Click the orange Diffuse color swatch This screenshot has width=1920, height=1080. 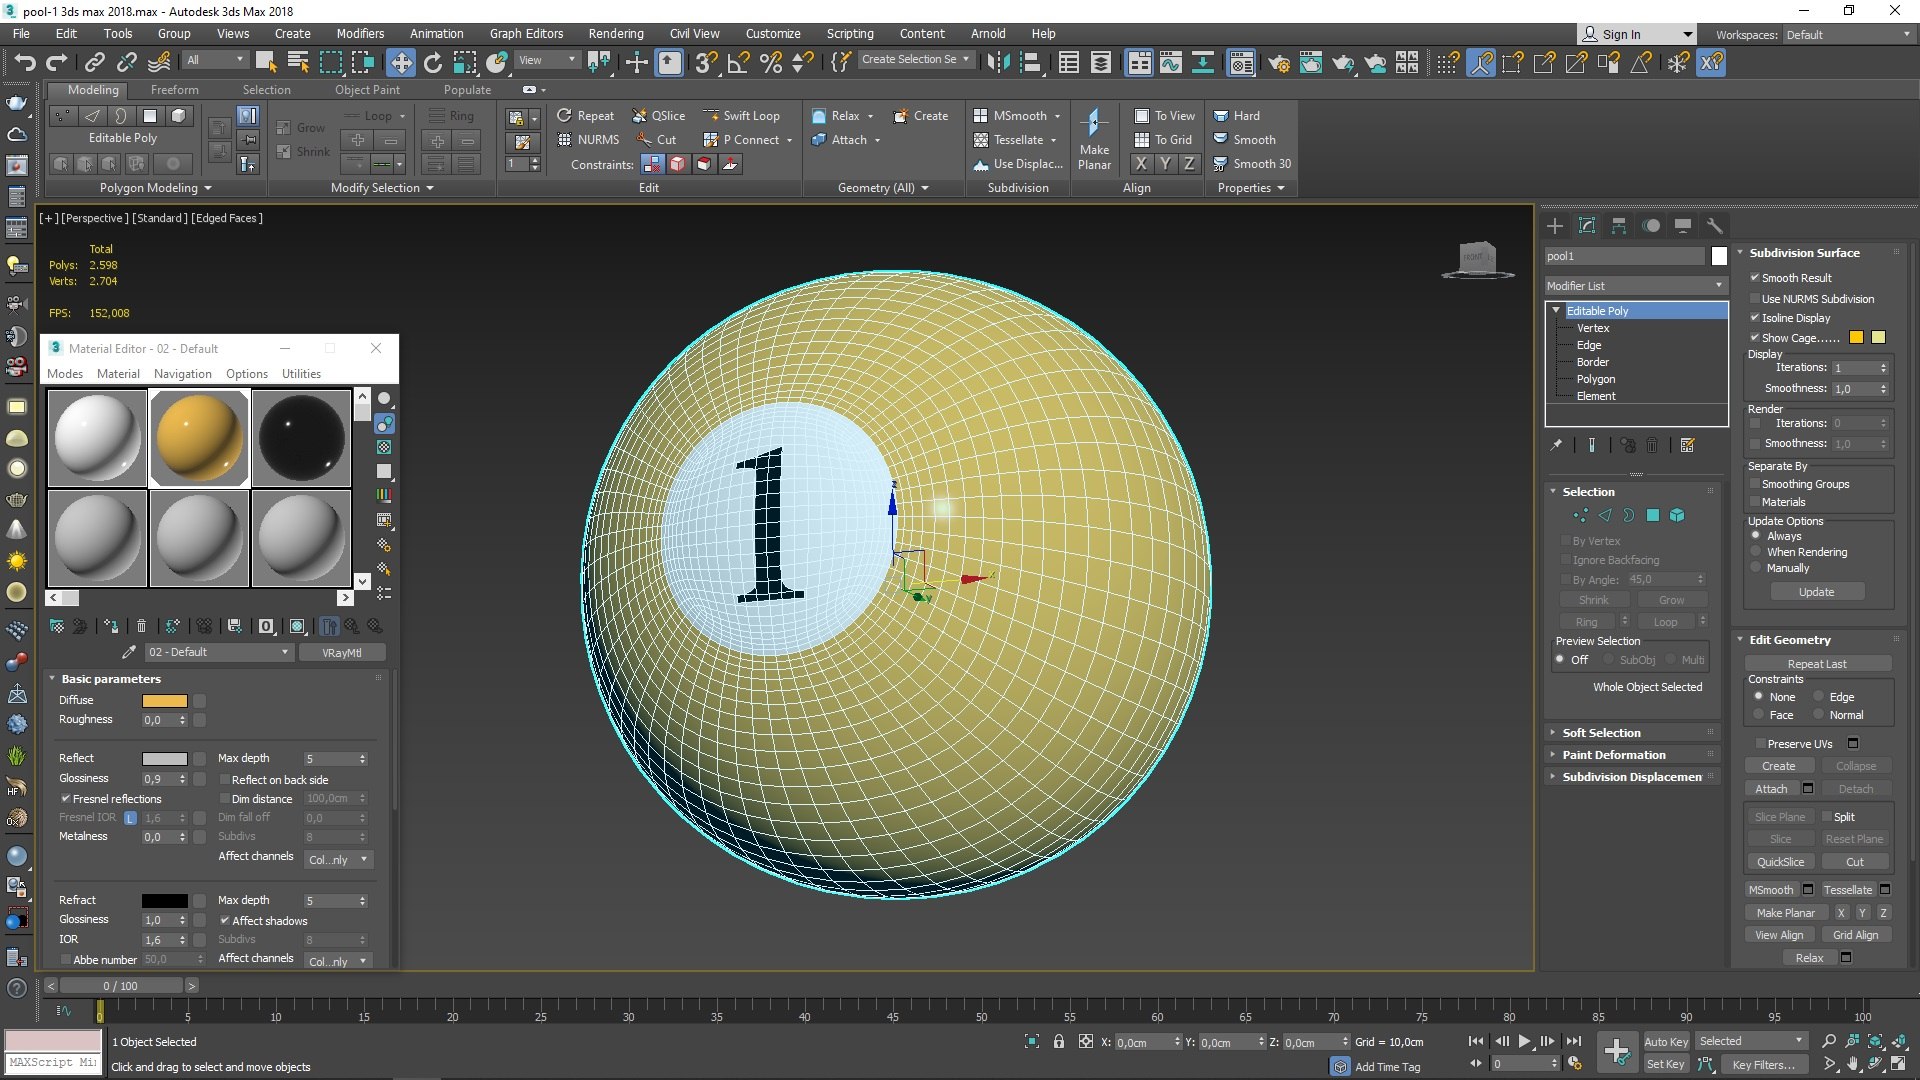tap(164, 700)
